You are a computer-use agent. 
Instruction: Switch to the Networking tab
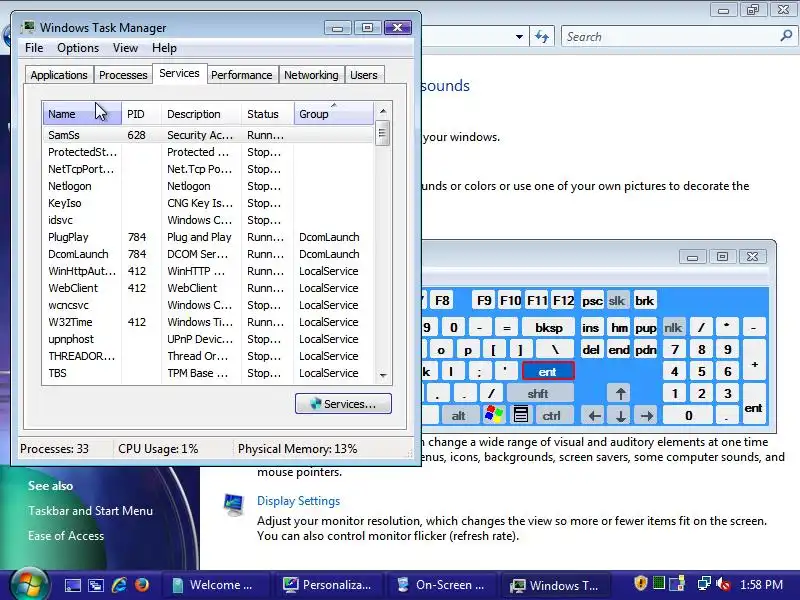[x=311, y=75]
